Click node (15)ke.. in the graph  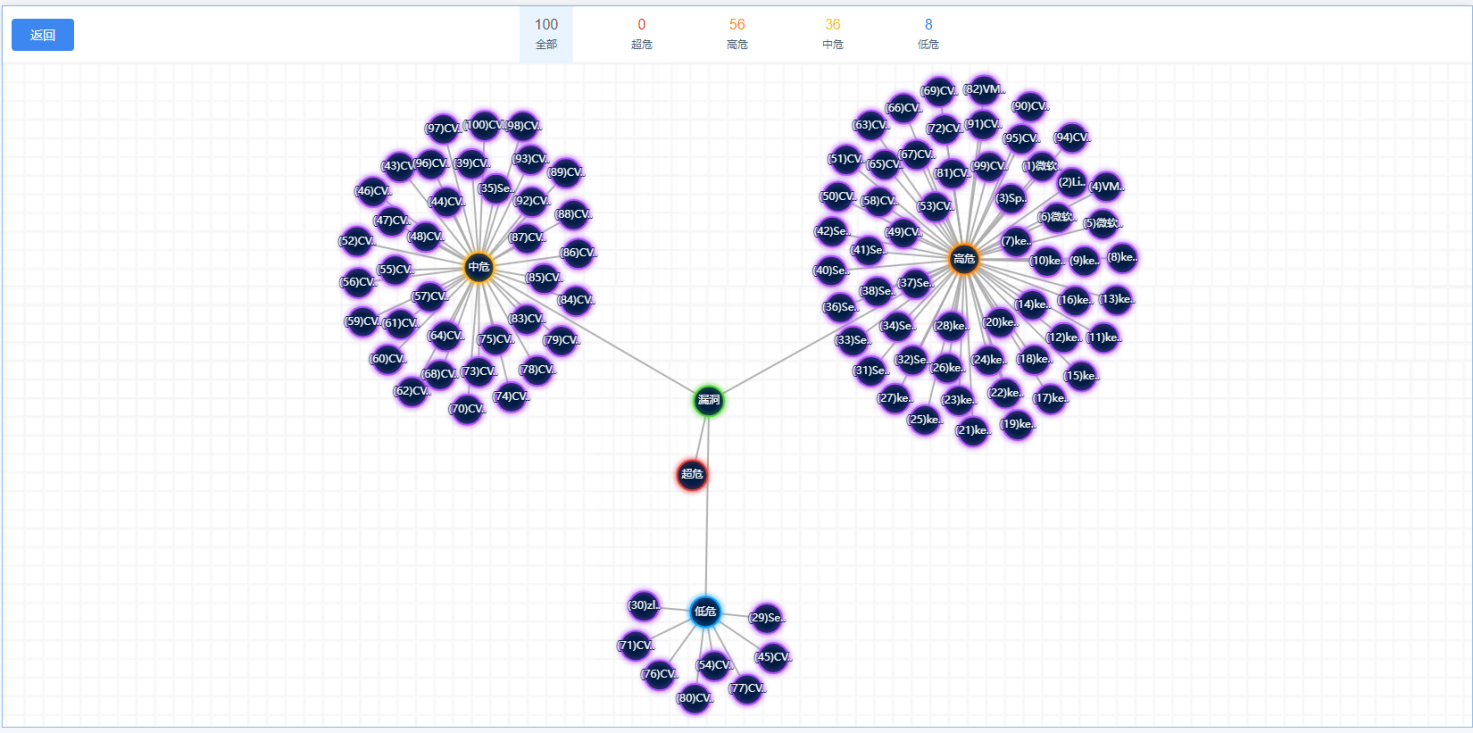click(1080, 376)
